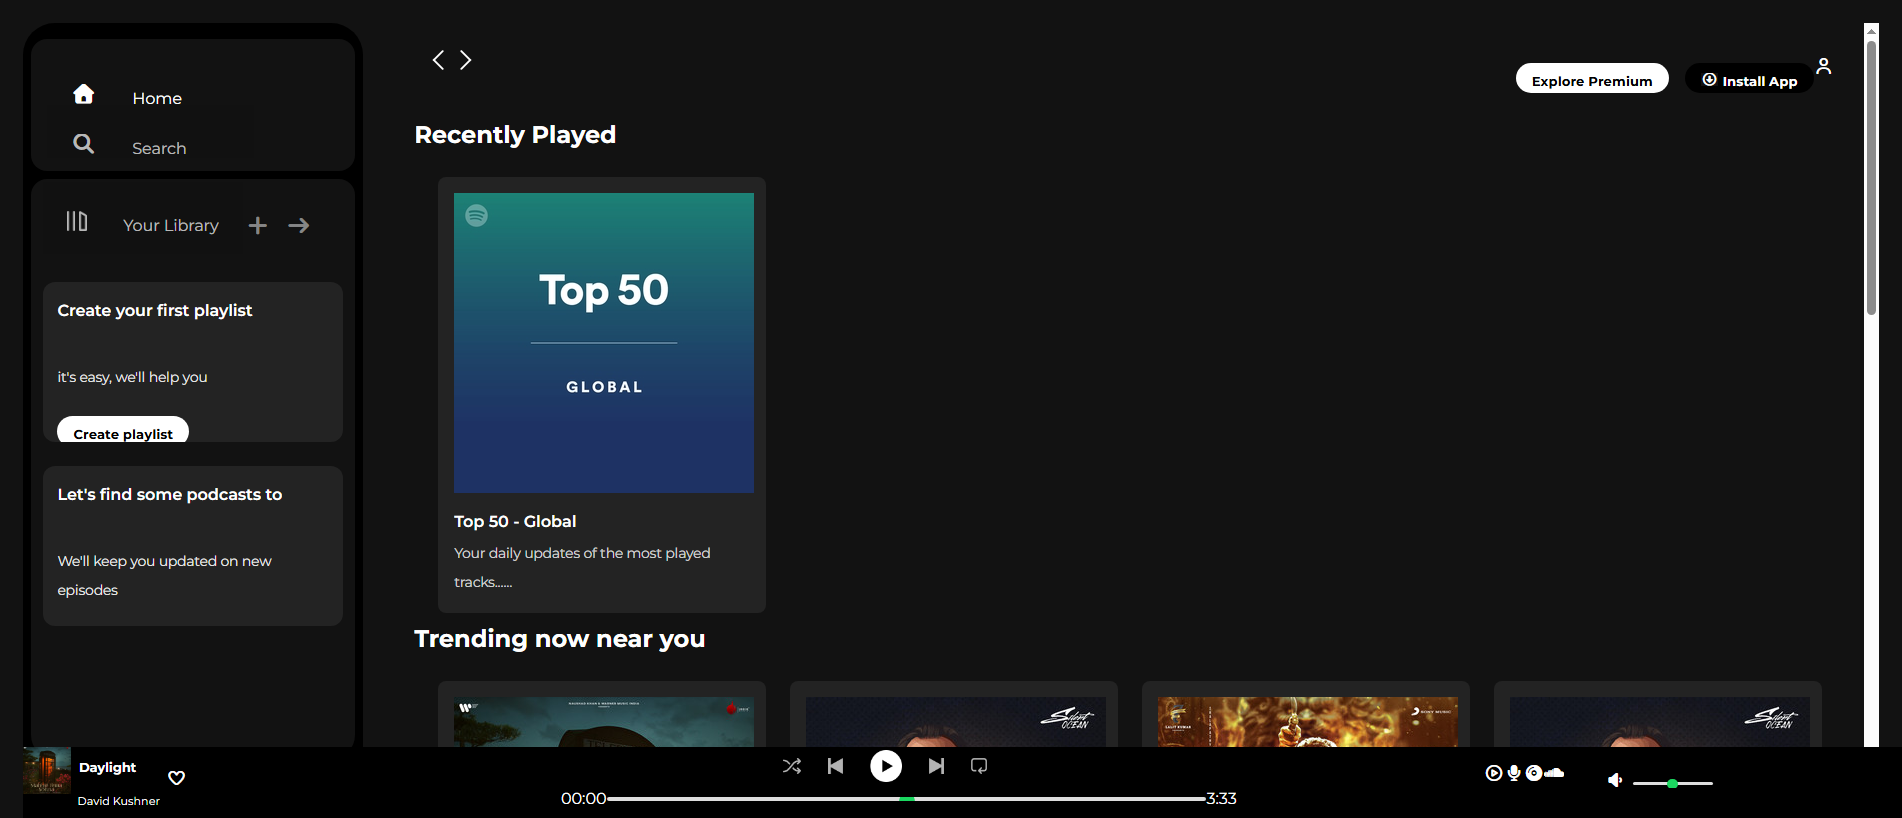Open the Your Library label
Screen dimensions: 1902x818
coord(171,226)
